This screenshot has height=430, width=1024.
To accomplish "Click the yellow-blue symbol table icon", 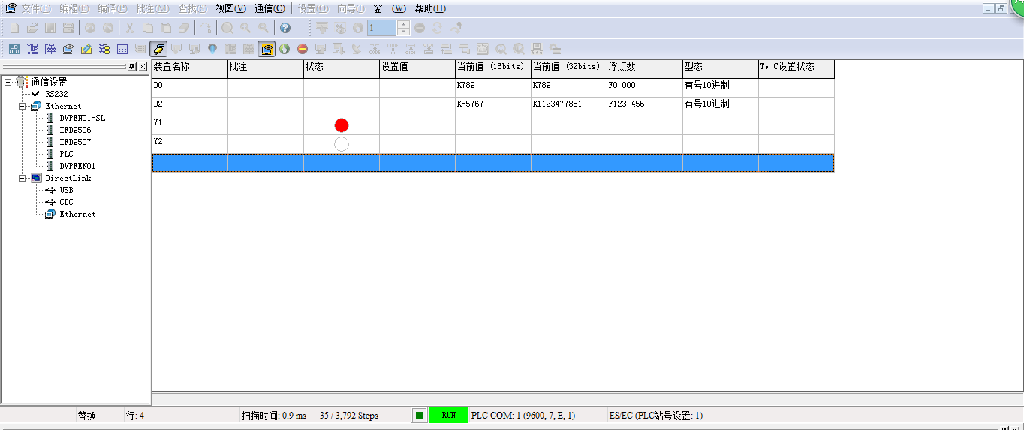I will pyautogui.click(x=104, y=49).
